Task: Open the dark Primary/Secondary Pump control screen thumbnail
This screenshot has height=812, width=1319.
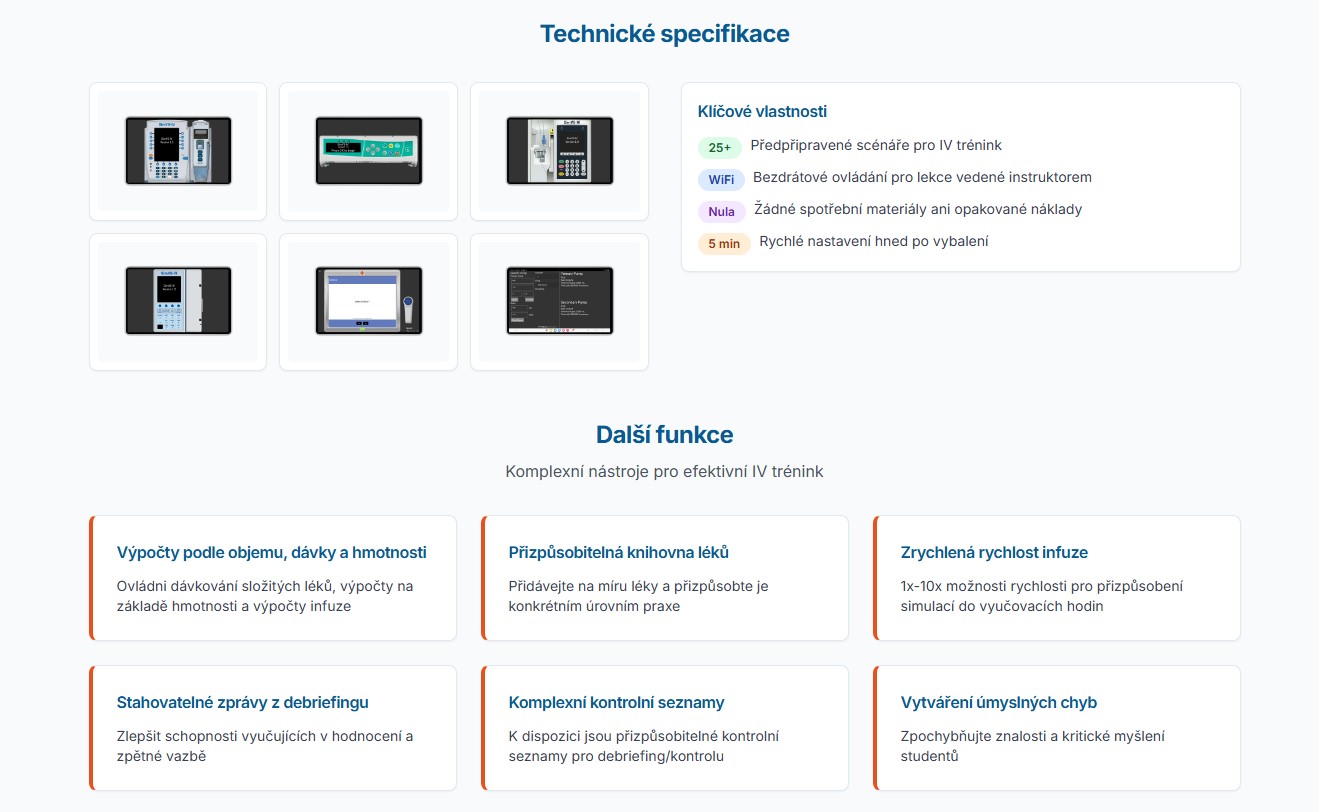Action: 559,301
